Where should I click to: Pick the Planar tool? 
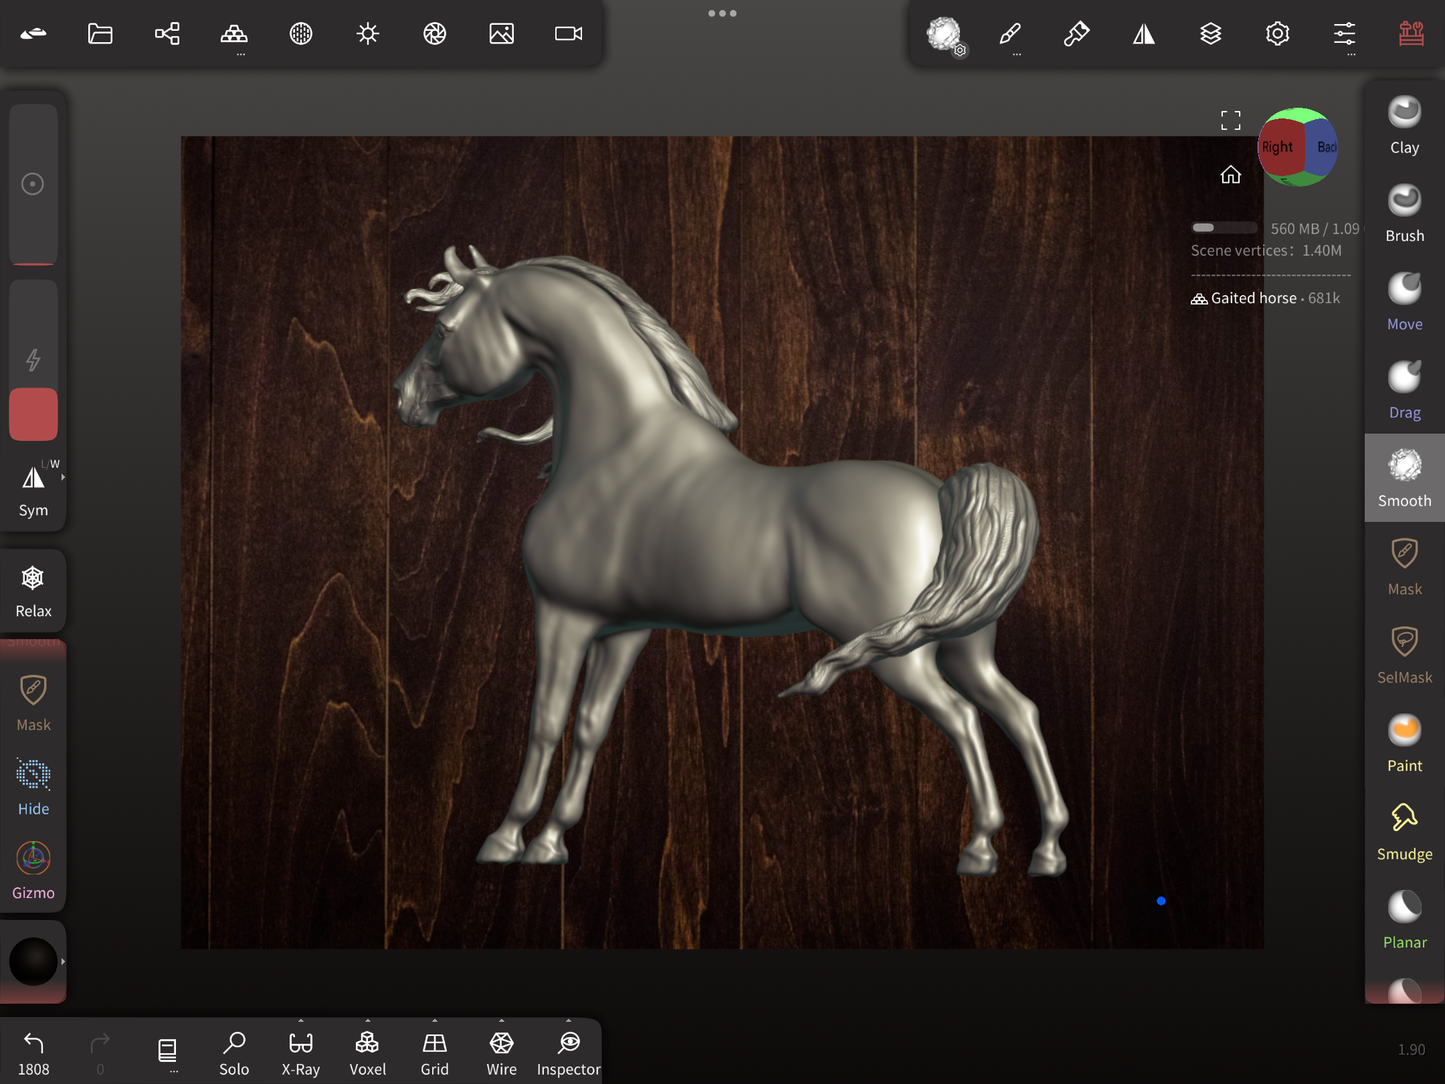coord(1404,920)
